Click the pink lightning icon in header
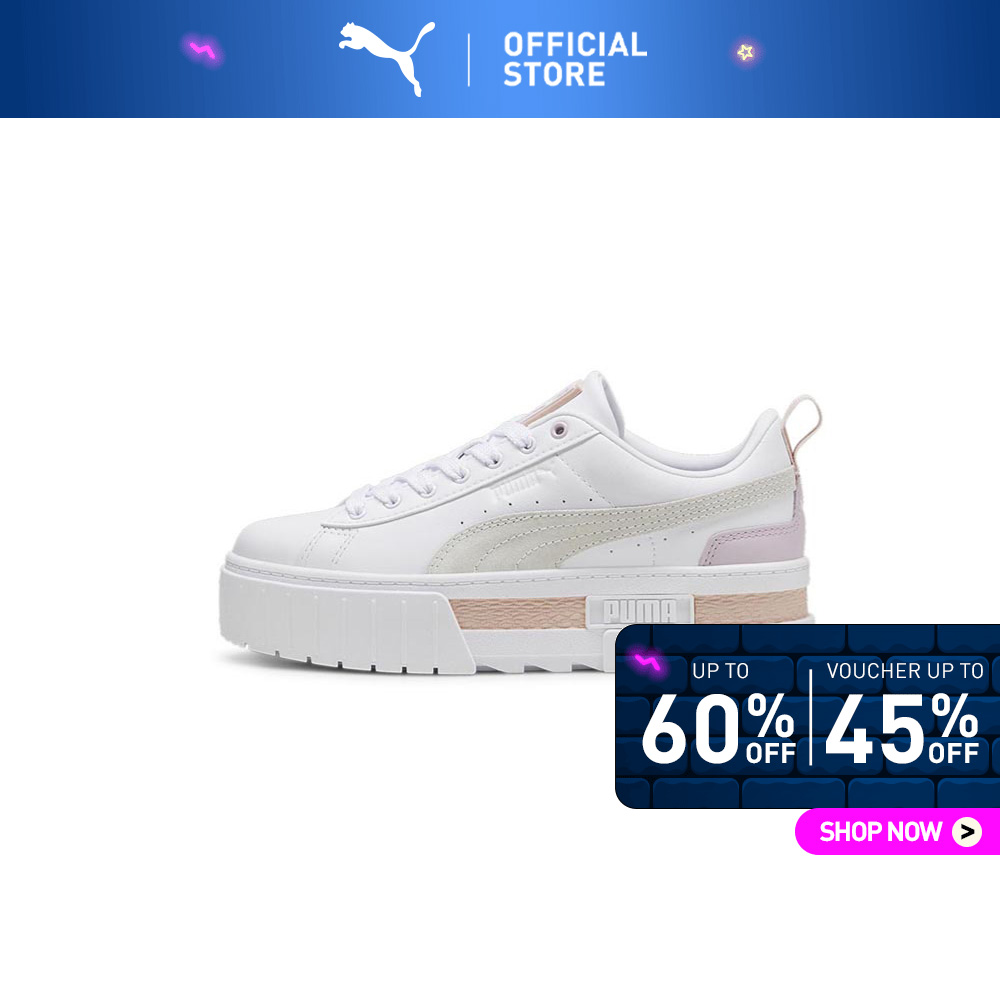 coord(203,50)
